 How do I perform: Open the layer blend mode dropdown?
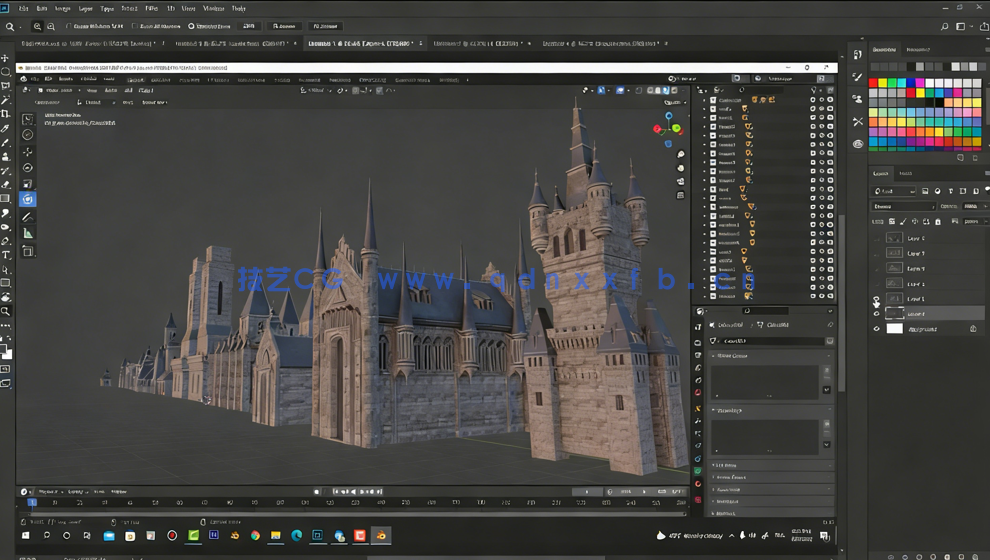pos(904,206)
